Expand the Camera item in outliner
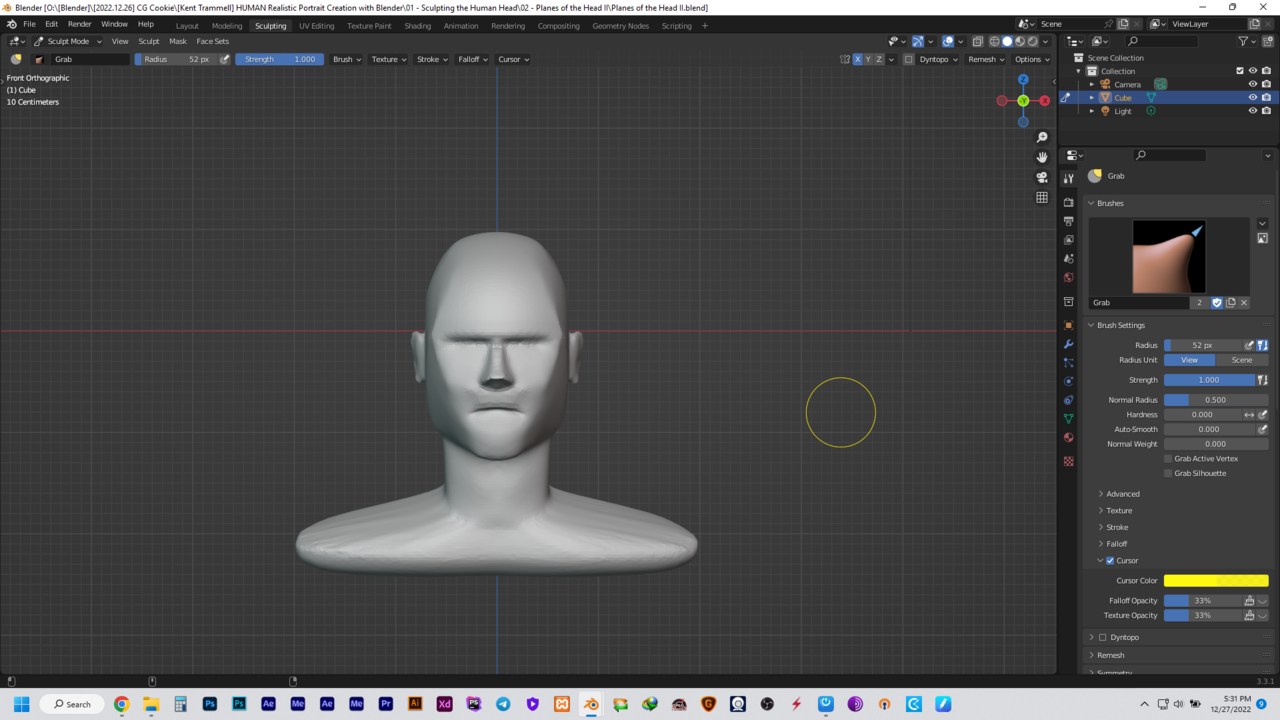The width and height of the screenshot is (1280, 720). pyautogui.click(x=1092, y=84)
